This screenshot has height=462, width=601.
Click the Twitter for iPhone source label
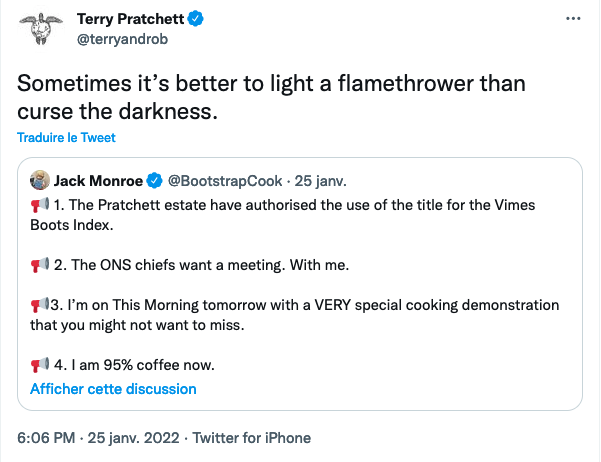click(x=251, y=437)
